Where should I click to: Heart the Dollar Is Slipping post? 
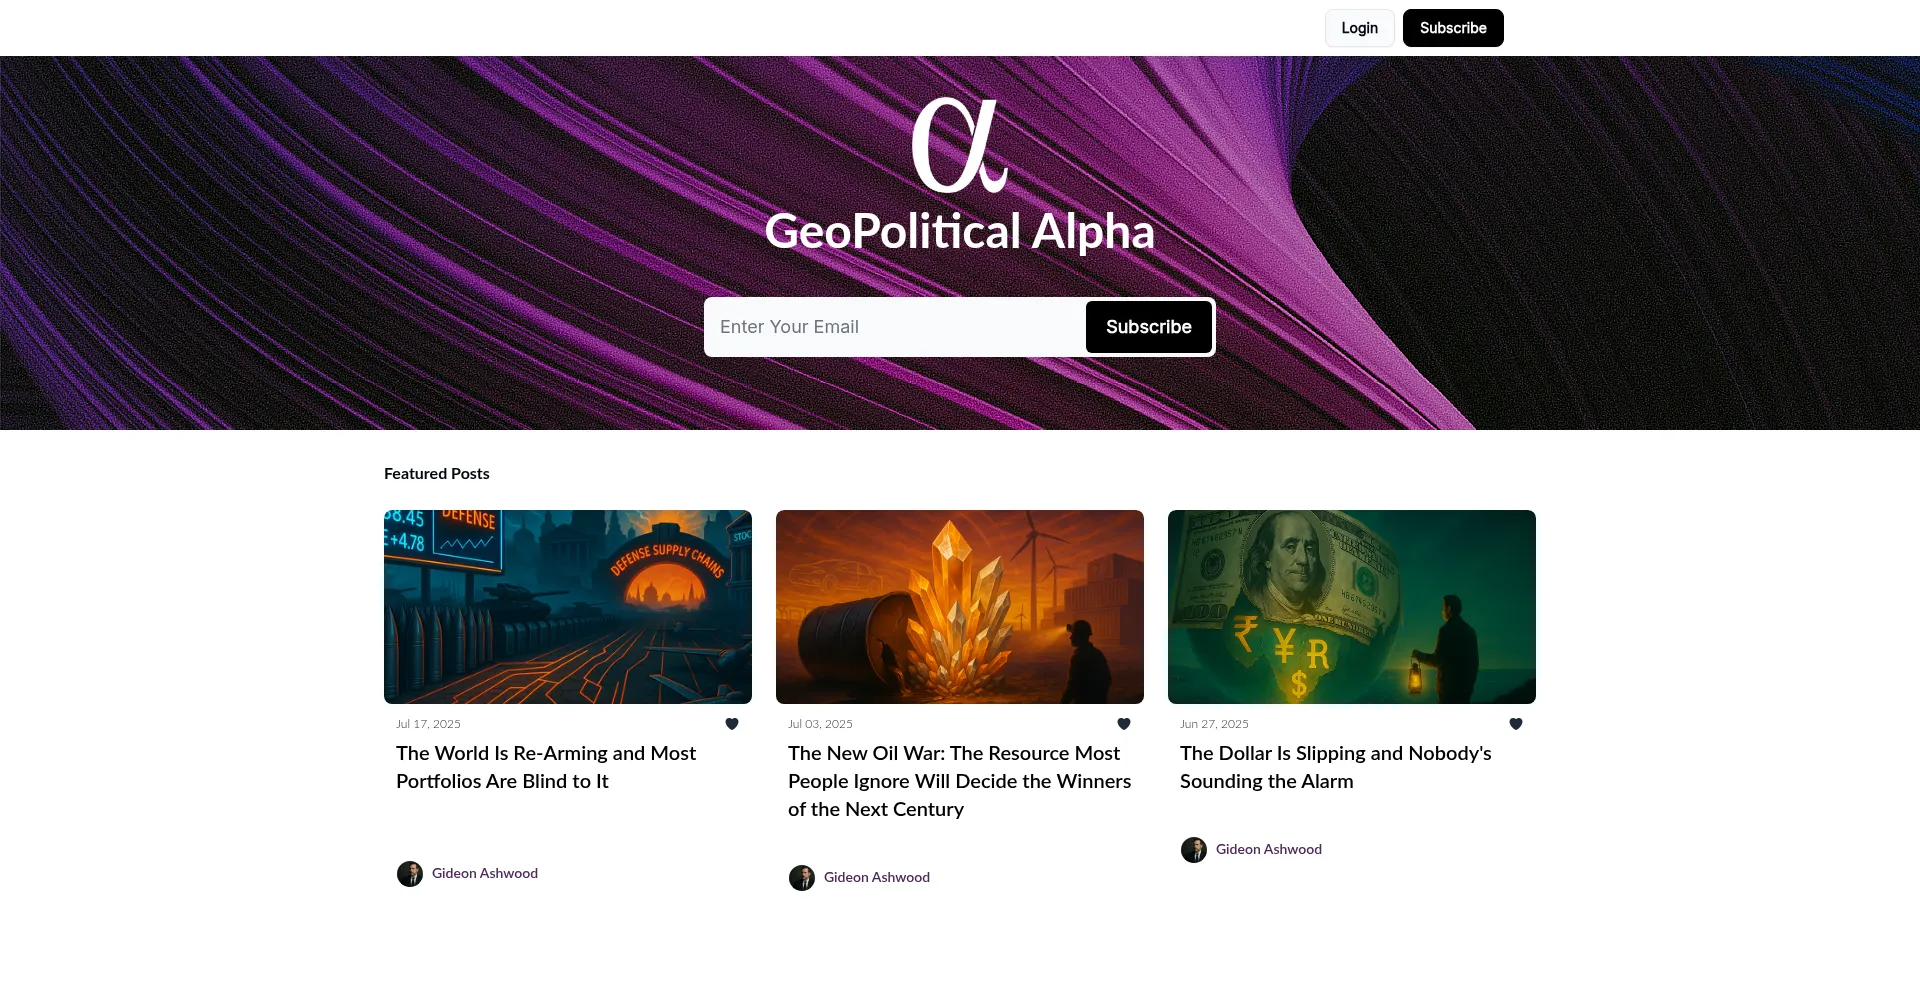1516,724
